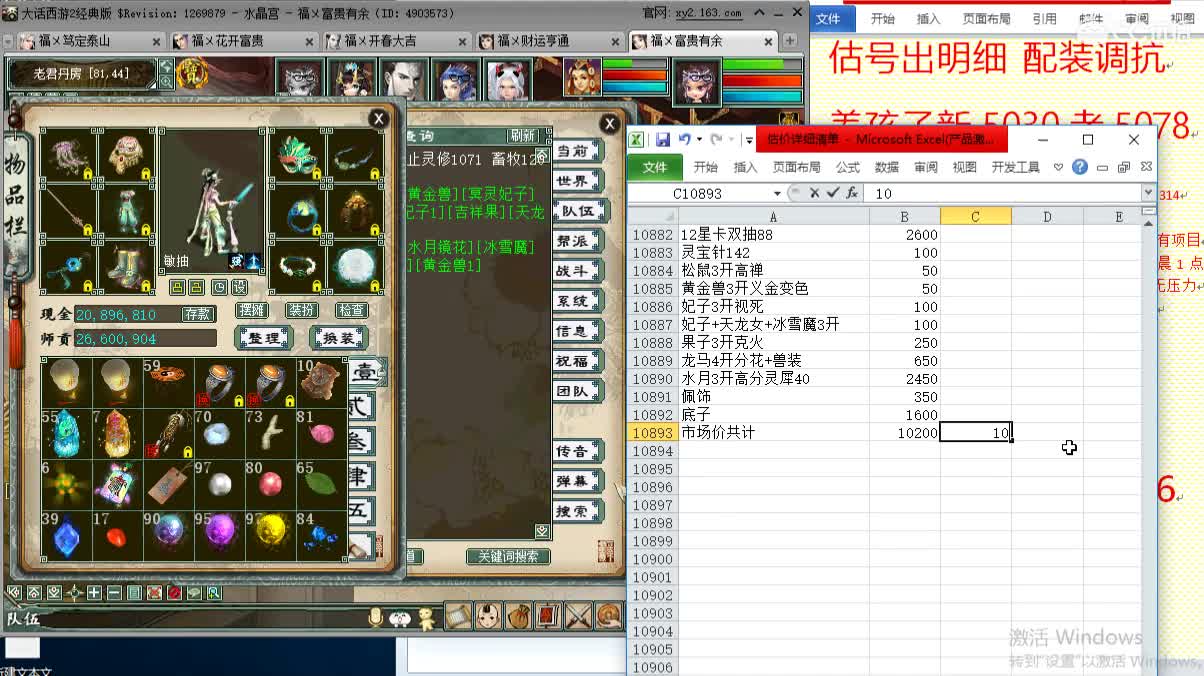Click the Excel undo arrow icon
Image resolution: width=1204 pixels, height=676 pixels.
(x=684, y=140)
